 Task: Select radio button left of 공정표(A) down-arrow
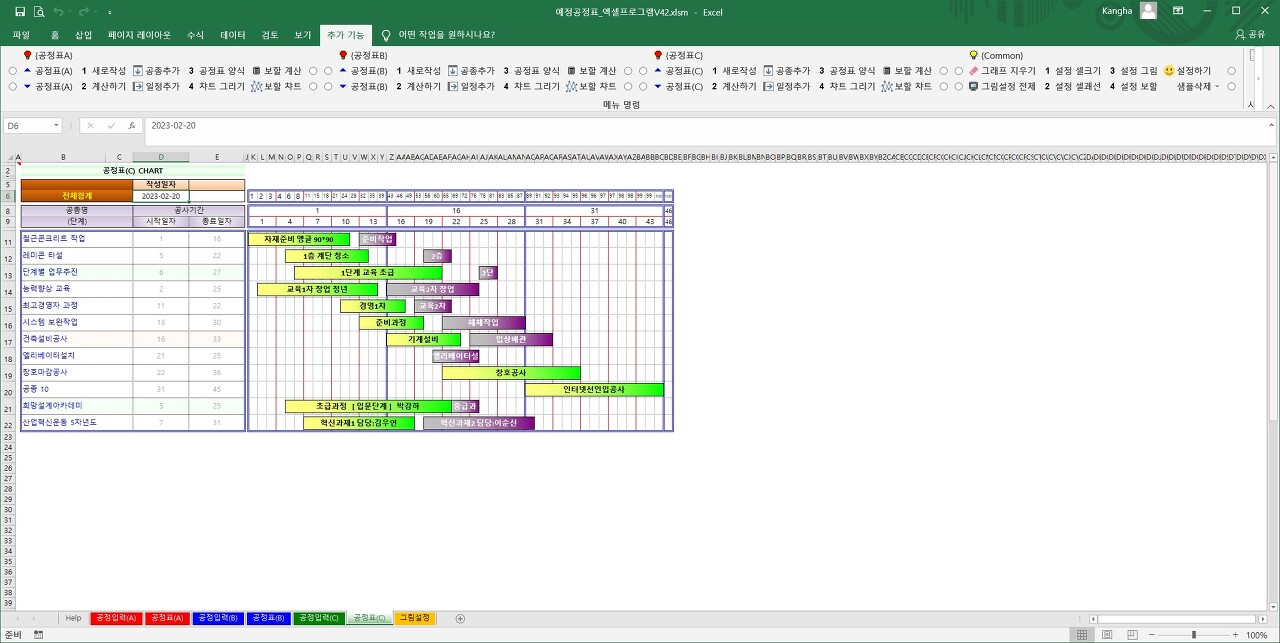12,87
